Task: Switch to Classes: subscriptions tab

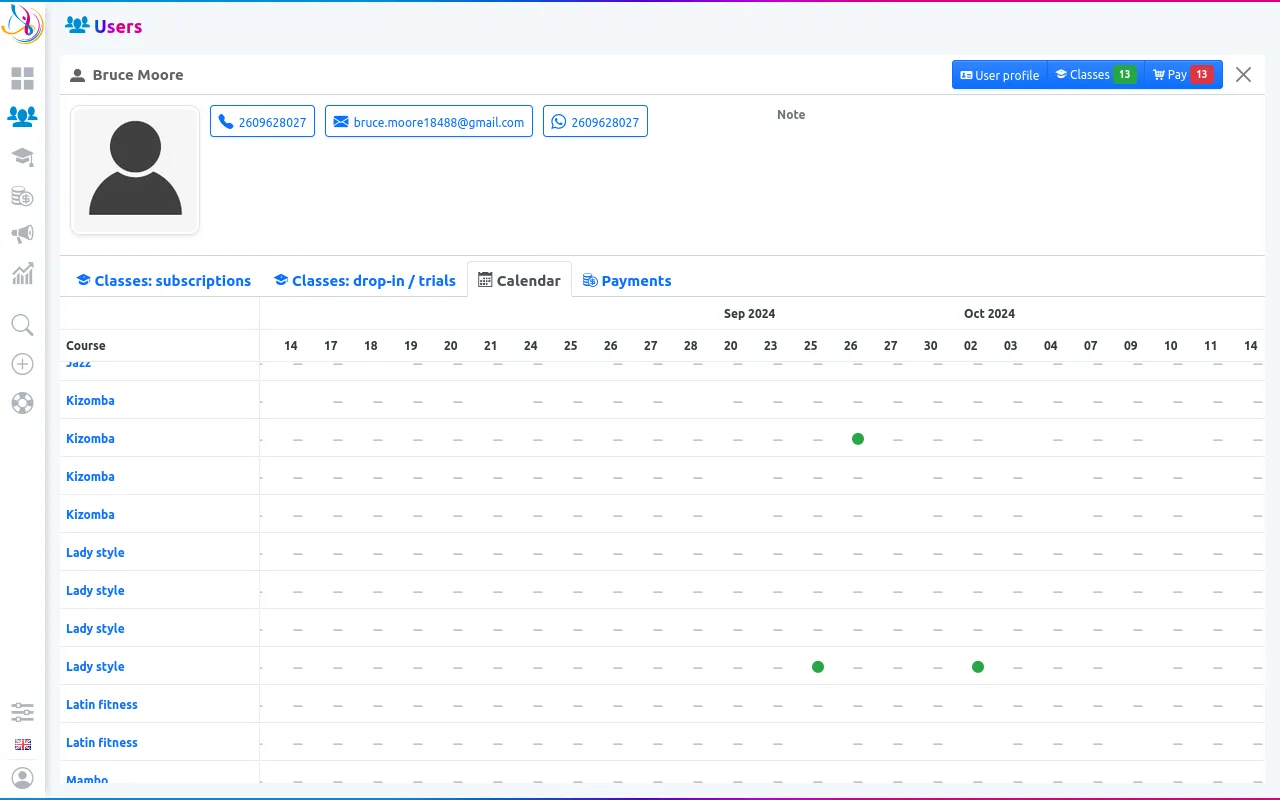Action: tap(163, 281)
